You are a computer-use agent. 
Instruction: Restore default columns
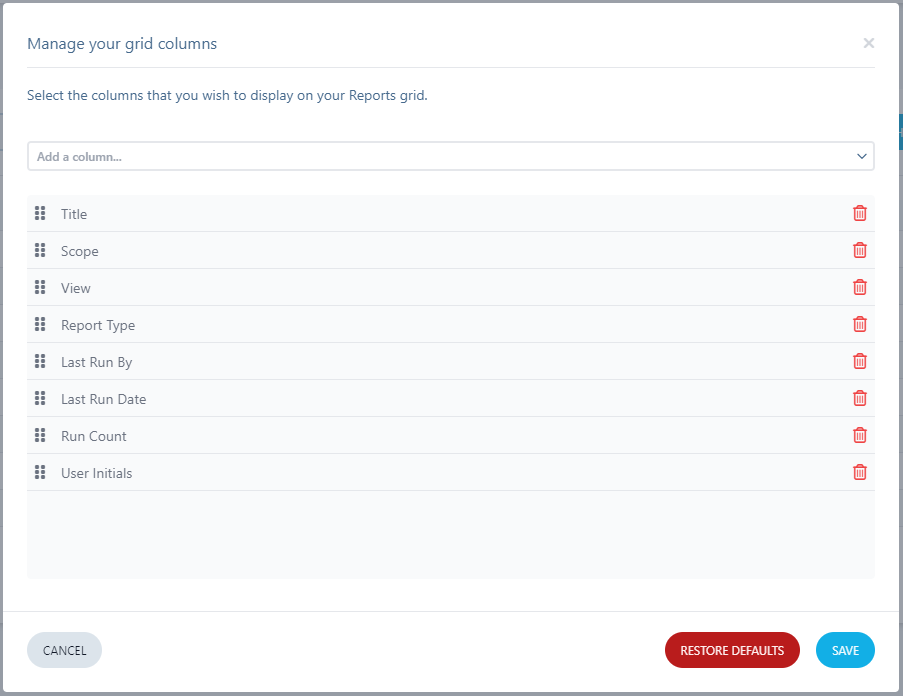click(732, 650)
